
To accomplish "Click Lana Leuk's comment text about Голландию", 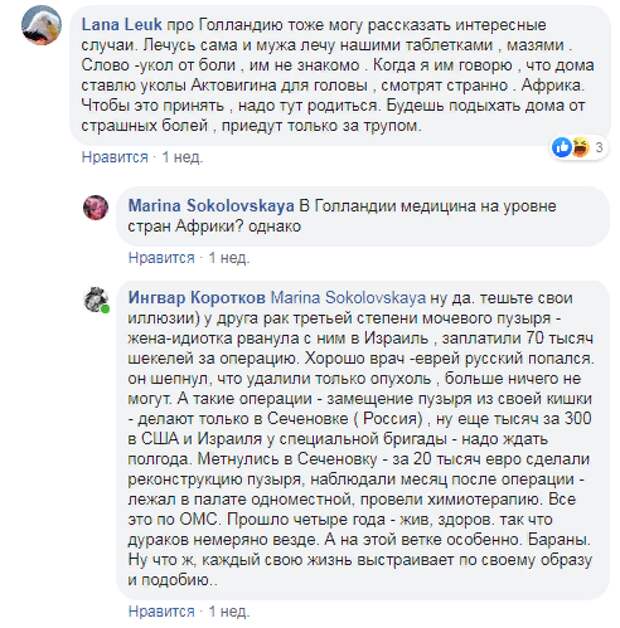I will [338, 75].
